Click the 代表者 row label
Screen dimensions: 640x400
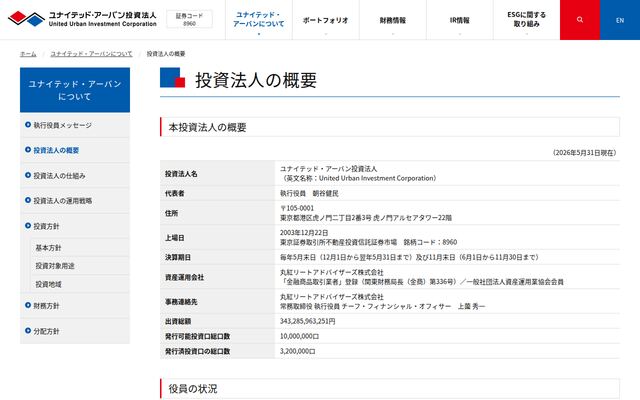[x=174, y=193]
